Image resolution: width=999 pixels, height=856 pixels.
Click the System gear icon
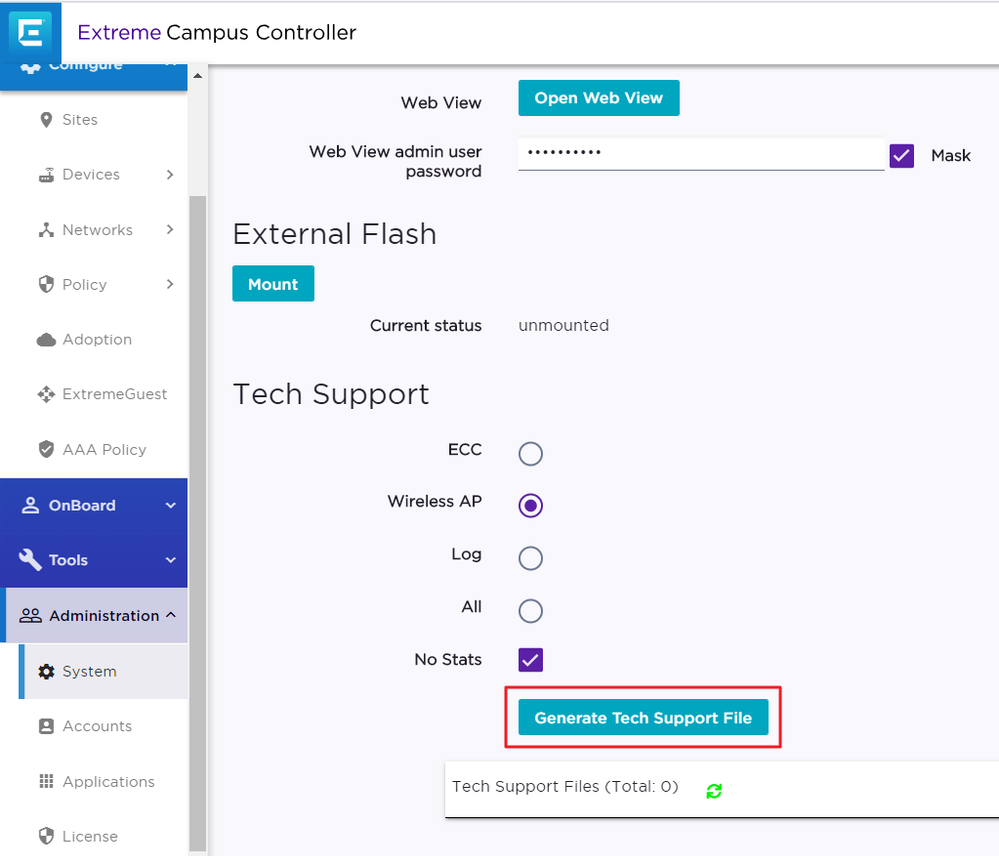coord(46,672)
